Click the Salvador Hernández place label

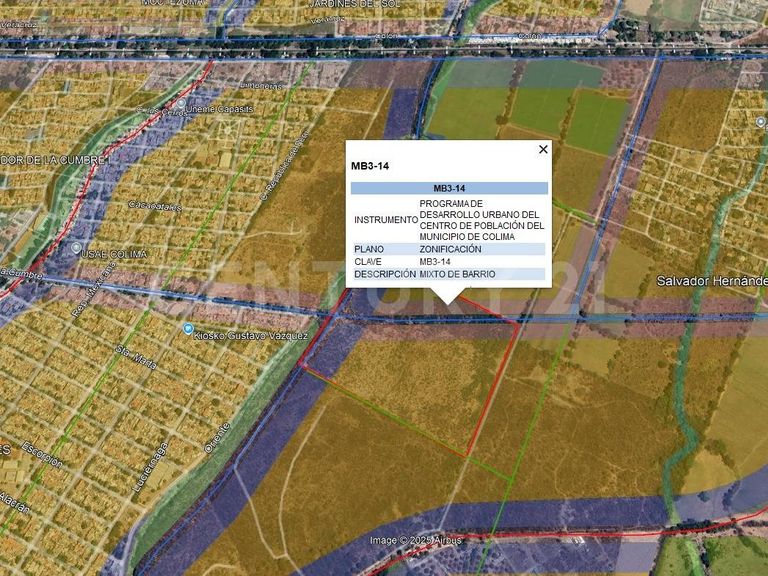[x=712, y=281]
